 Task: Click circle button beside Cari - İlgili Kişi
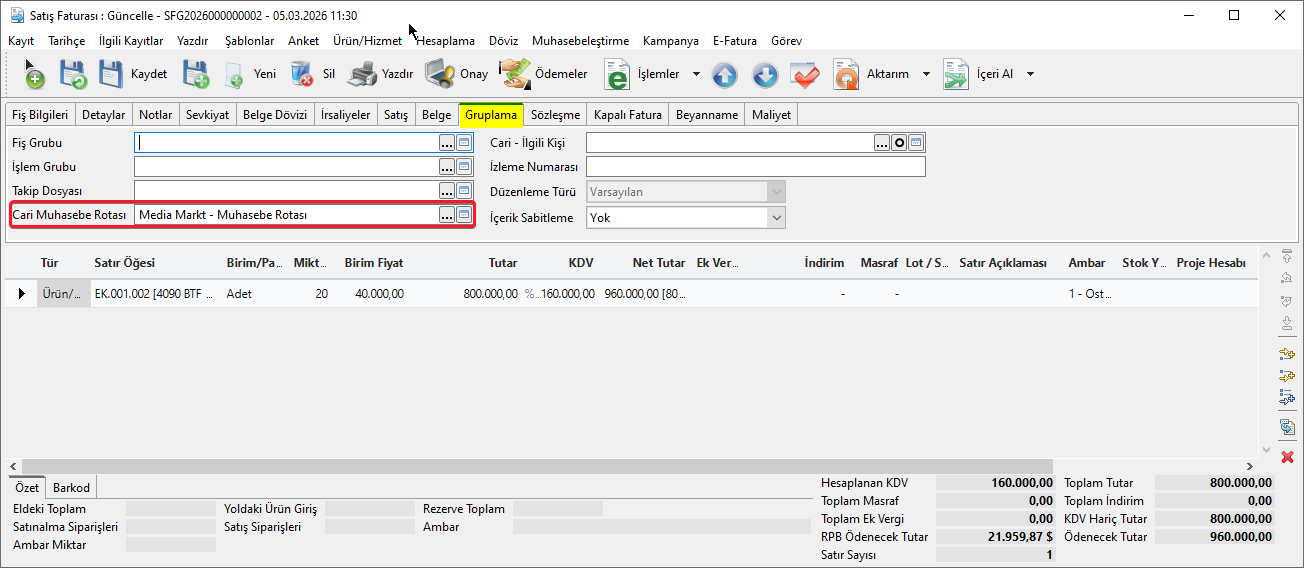(x=899, y=143)
